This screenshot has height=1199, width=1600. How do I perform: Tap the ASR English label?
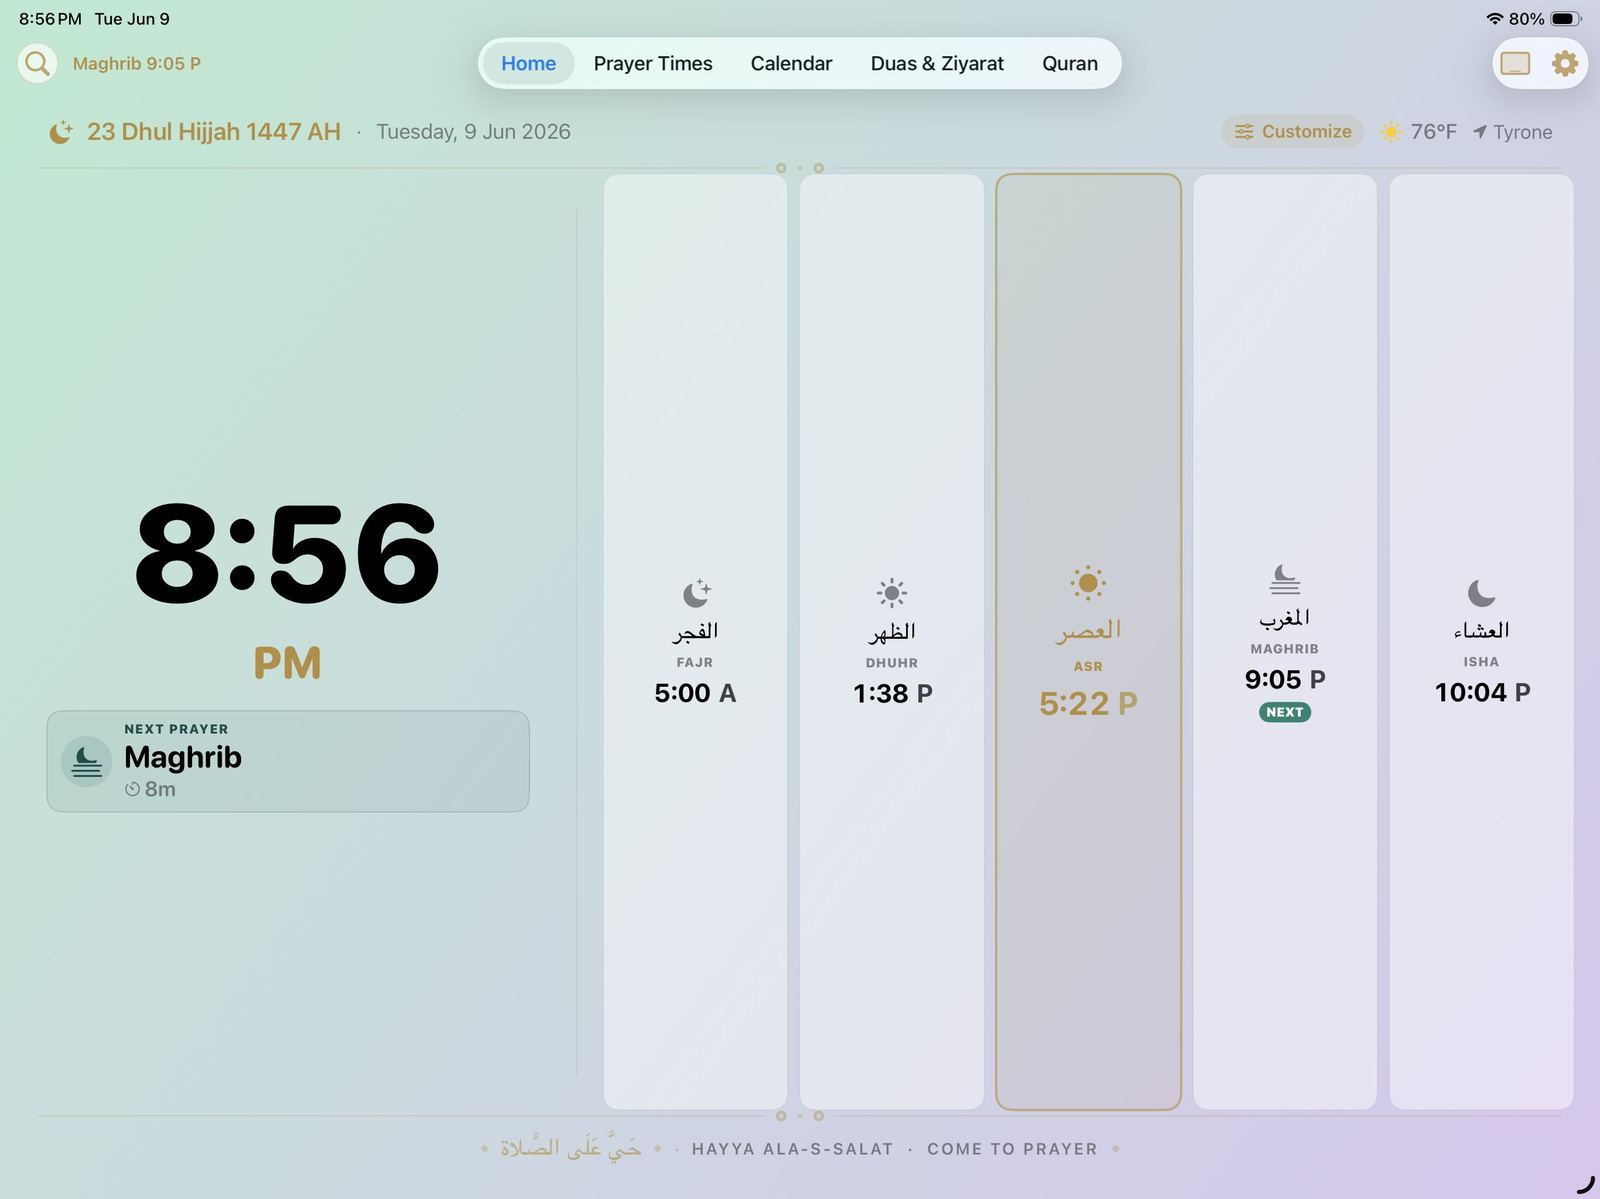[1088, 667]
